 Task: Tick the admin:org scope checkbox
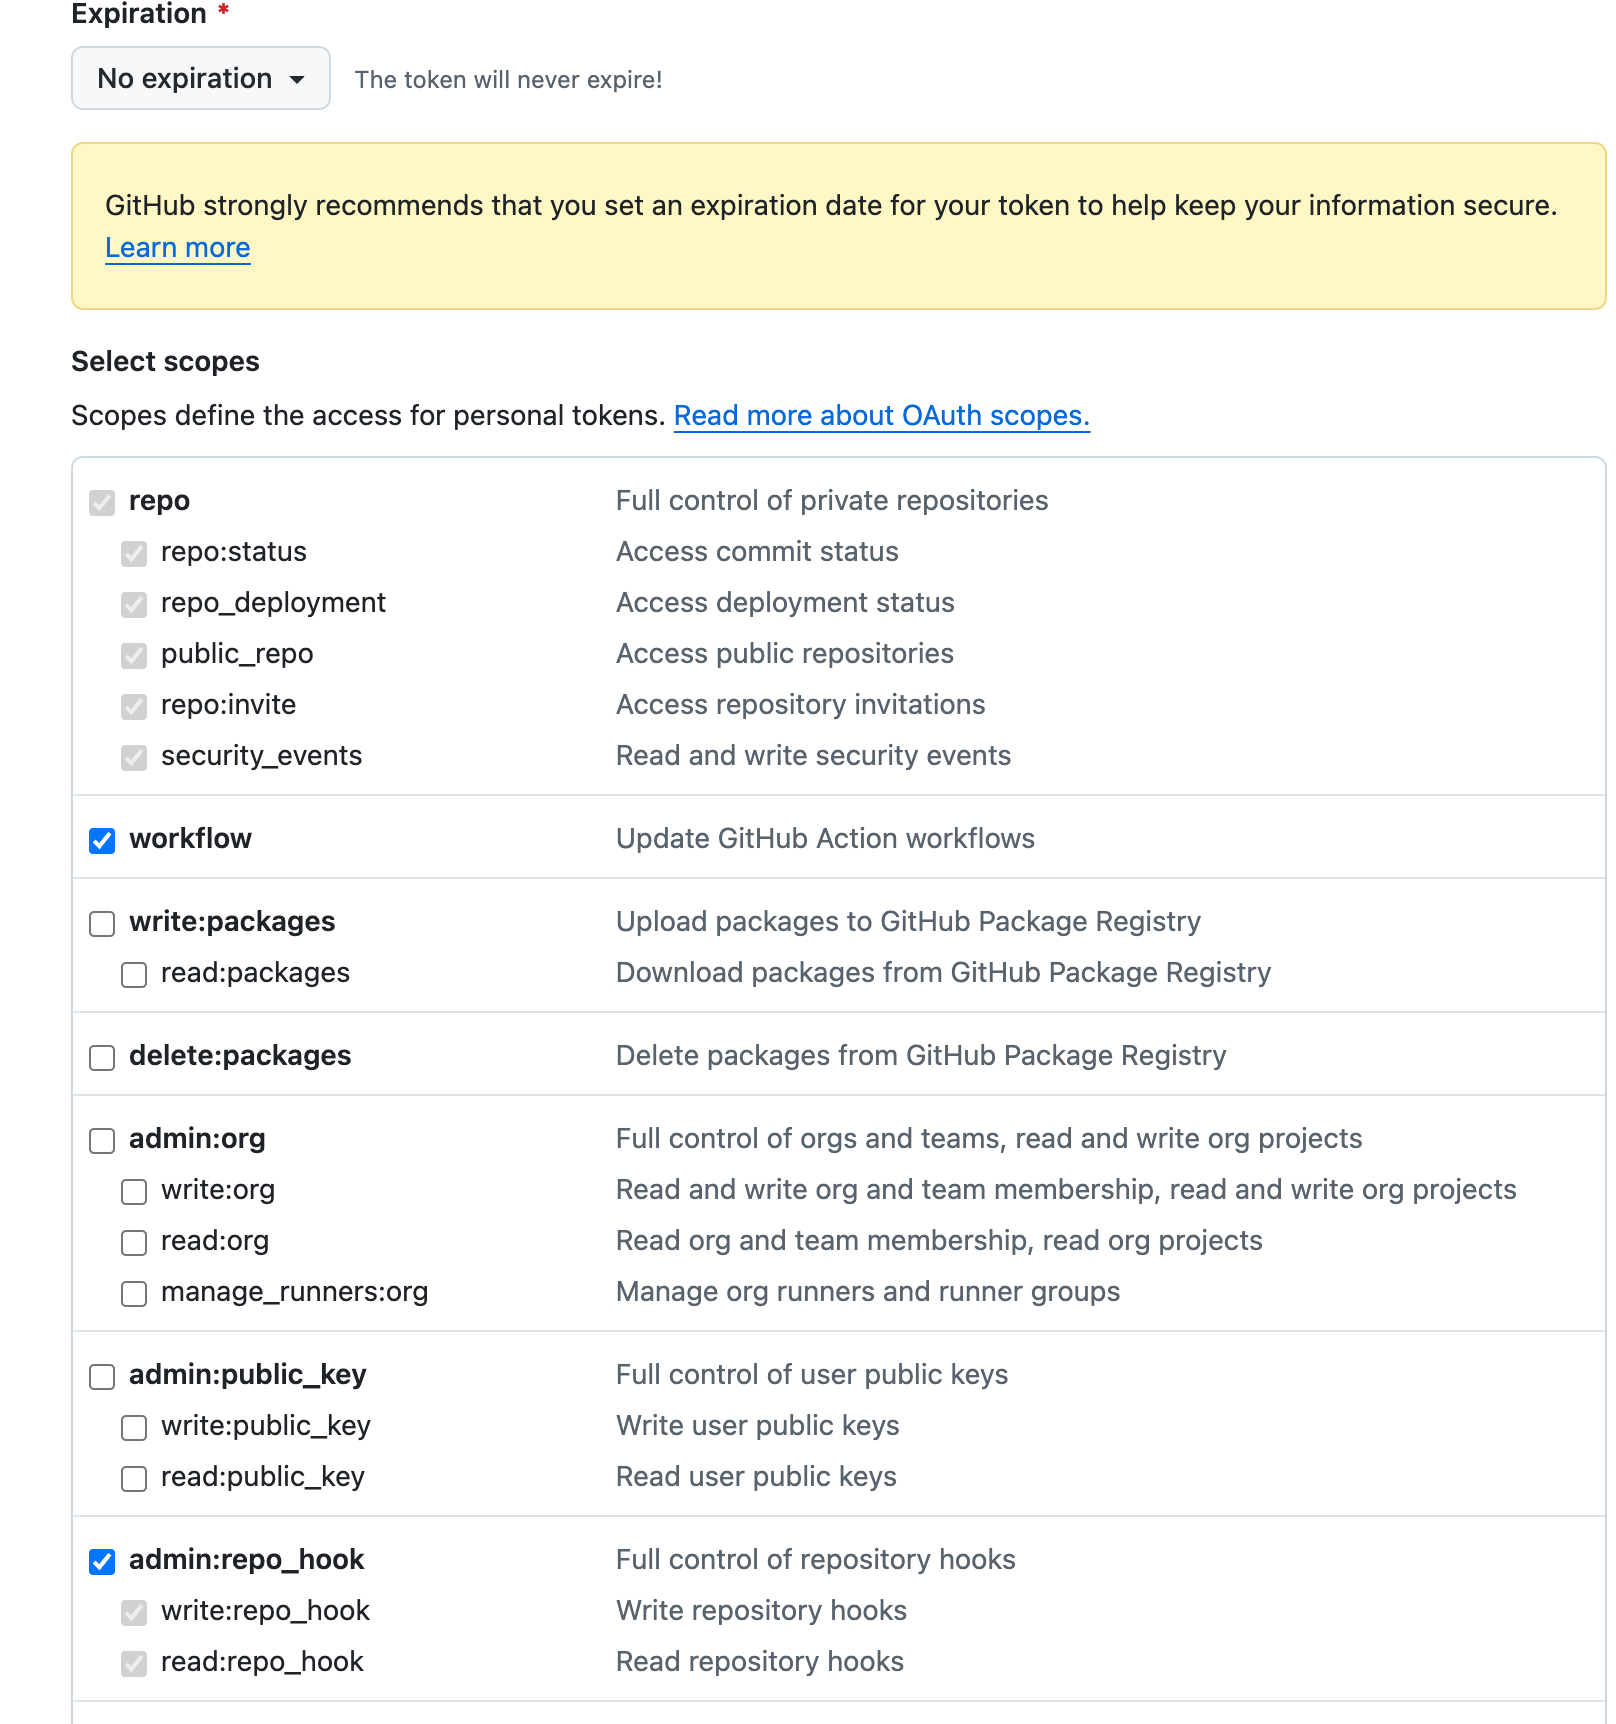click(x=102, y=1140)
